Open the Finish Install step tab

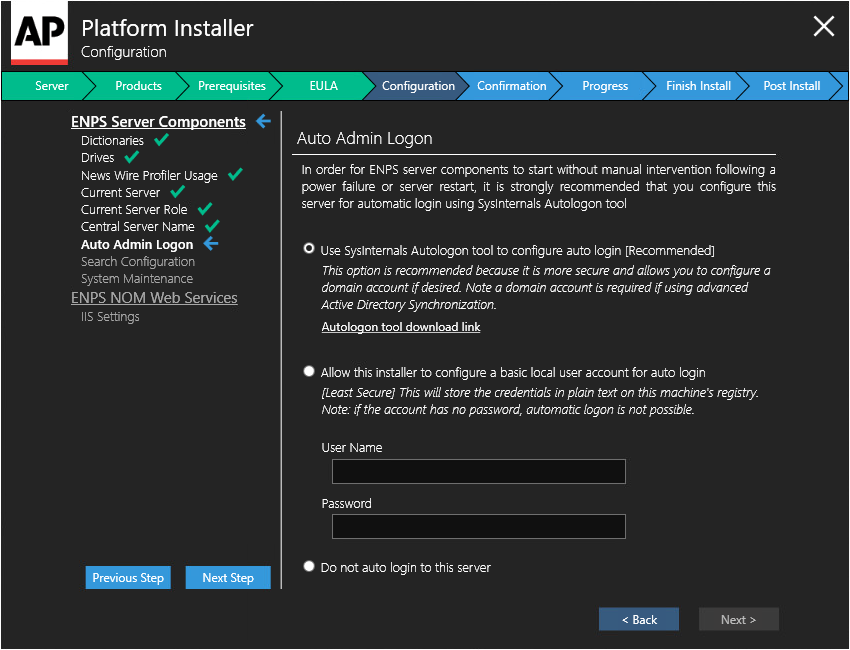(x=698, y=86)
